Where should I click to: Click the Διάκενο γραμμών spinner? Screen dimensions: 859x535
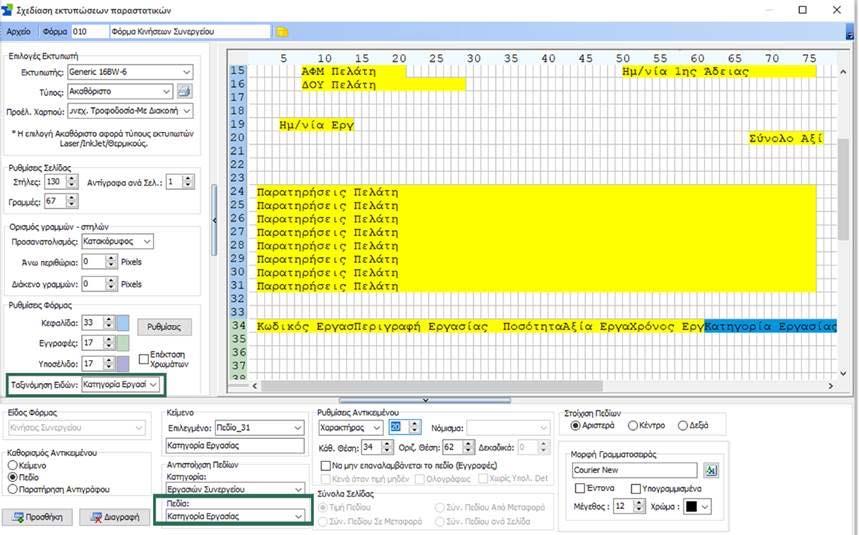(111, 284)
